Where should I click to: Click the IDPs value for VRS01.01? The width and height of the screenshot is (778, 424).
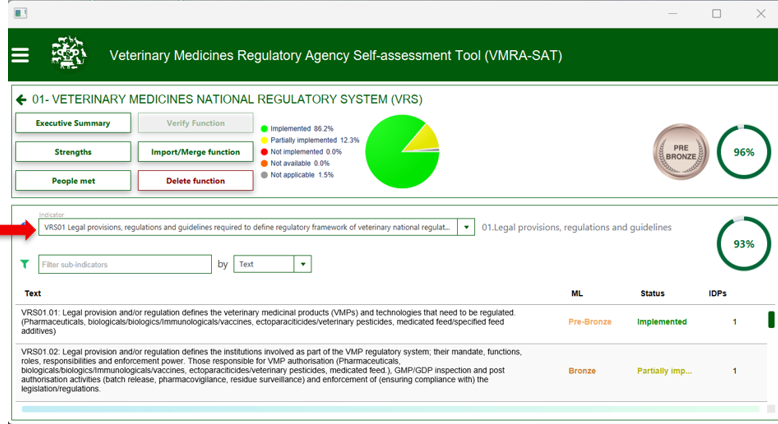[735, 322]
